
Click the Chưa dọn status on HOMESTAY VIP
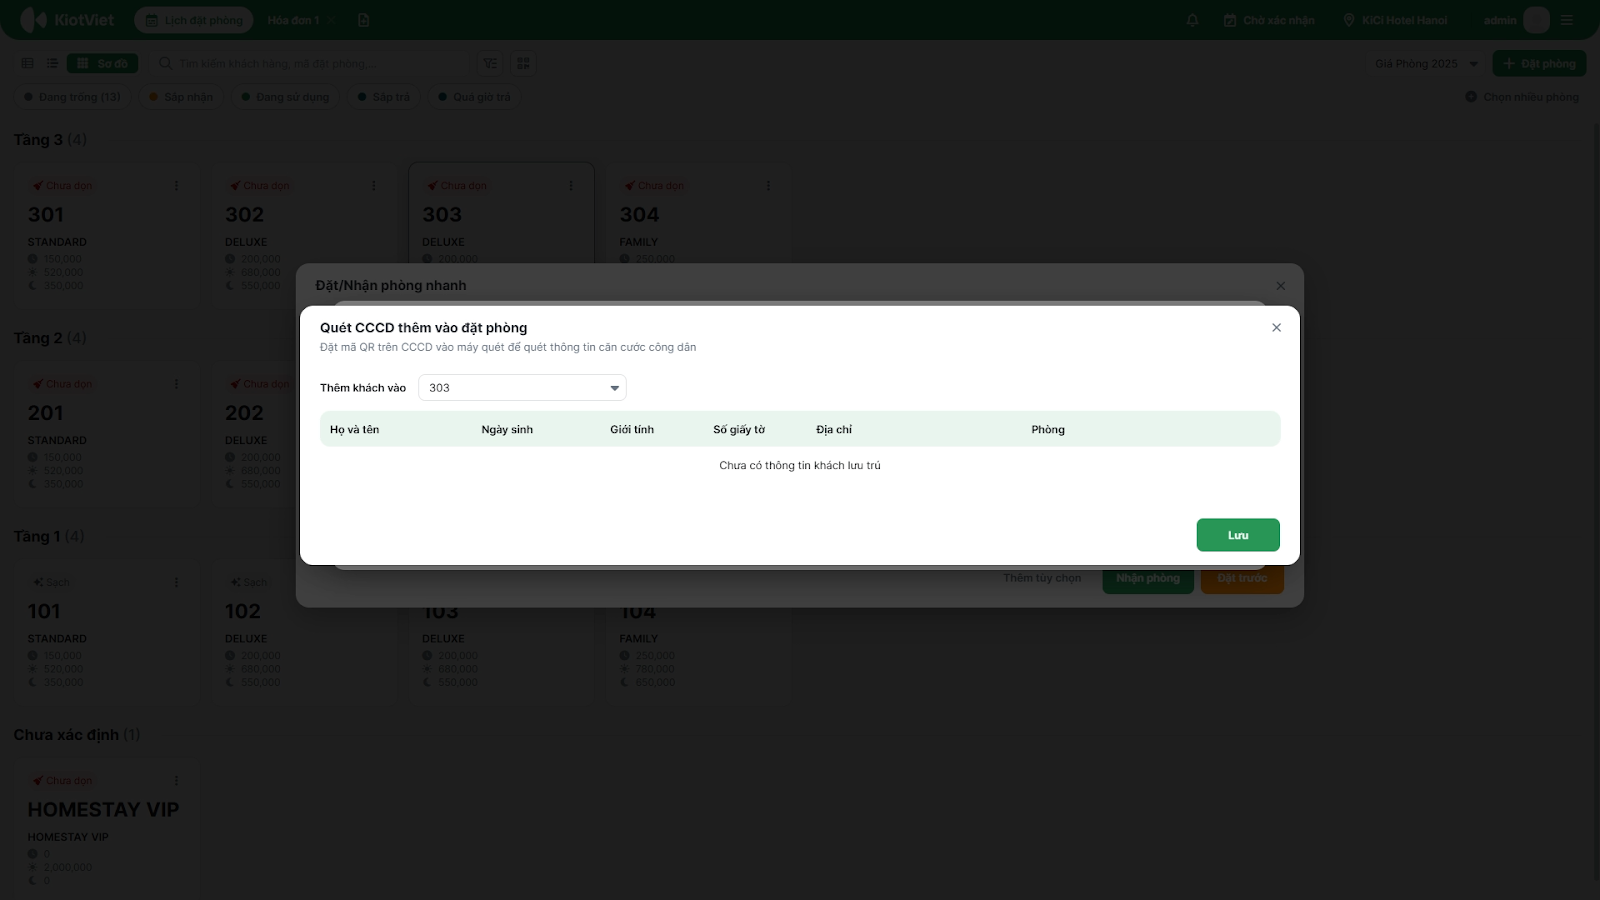click(x=62, y=781)
